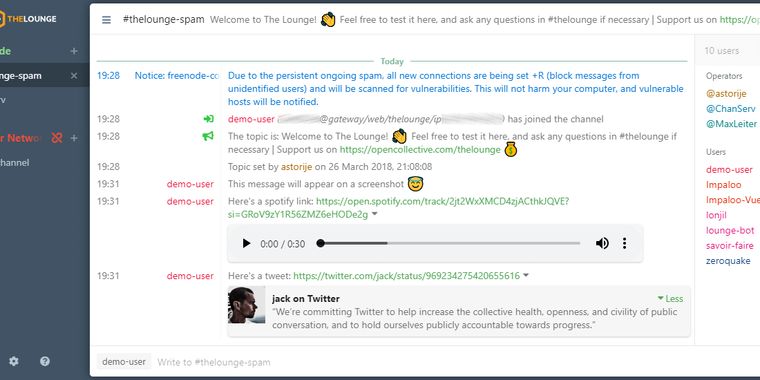Open jack's avatar thumbnail in tweet
This screenshot has width=760, height=380.
click(247, 305)
